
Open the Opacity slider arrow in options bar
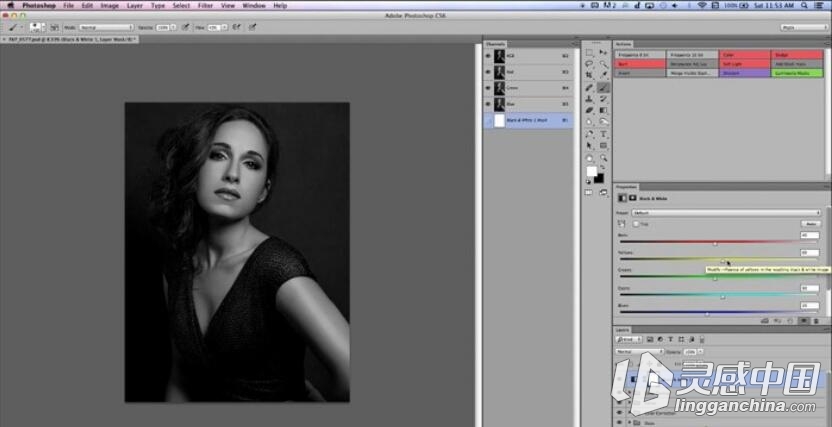pyautogui.click(x=174, y=27)
